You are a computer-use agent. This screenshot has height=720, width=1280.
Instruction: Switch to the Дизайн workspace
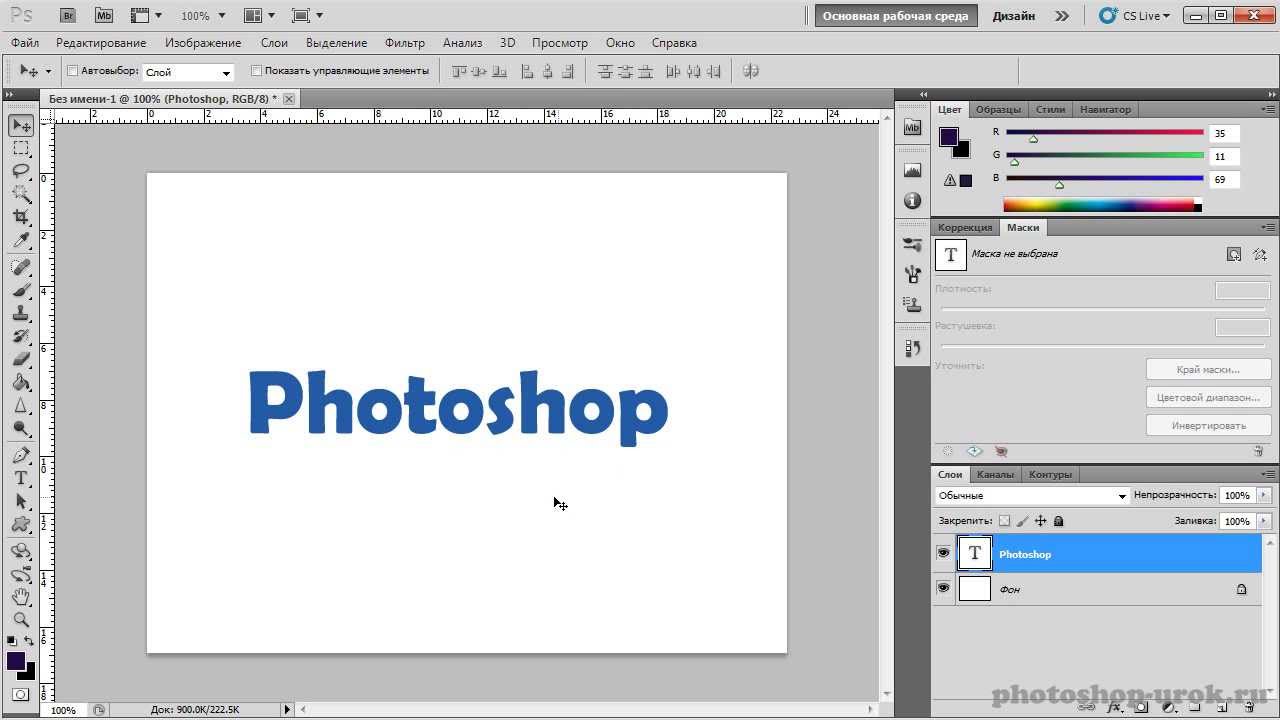coord(1014,16)
